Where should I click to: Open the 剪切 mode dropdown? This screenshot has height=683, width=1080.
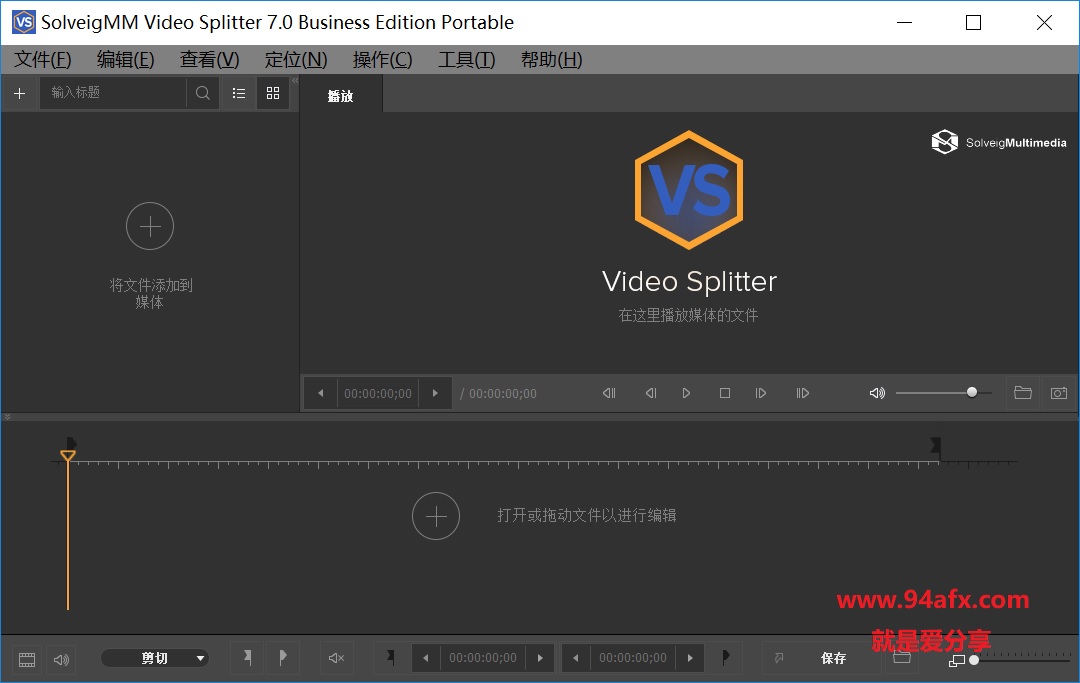[x=155, y=658]
